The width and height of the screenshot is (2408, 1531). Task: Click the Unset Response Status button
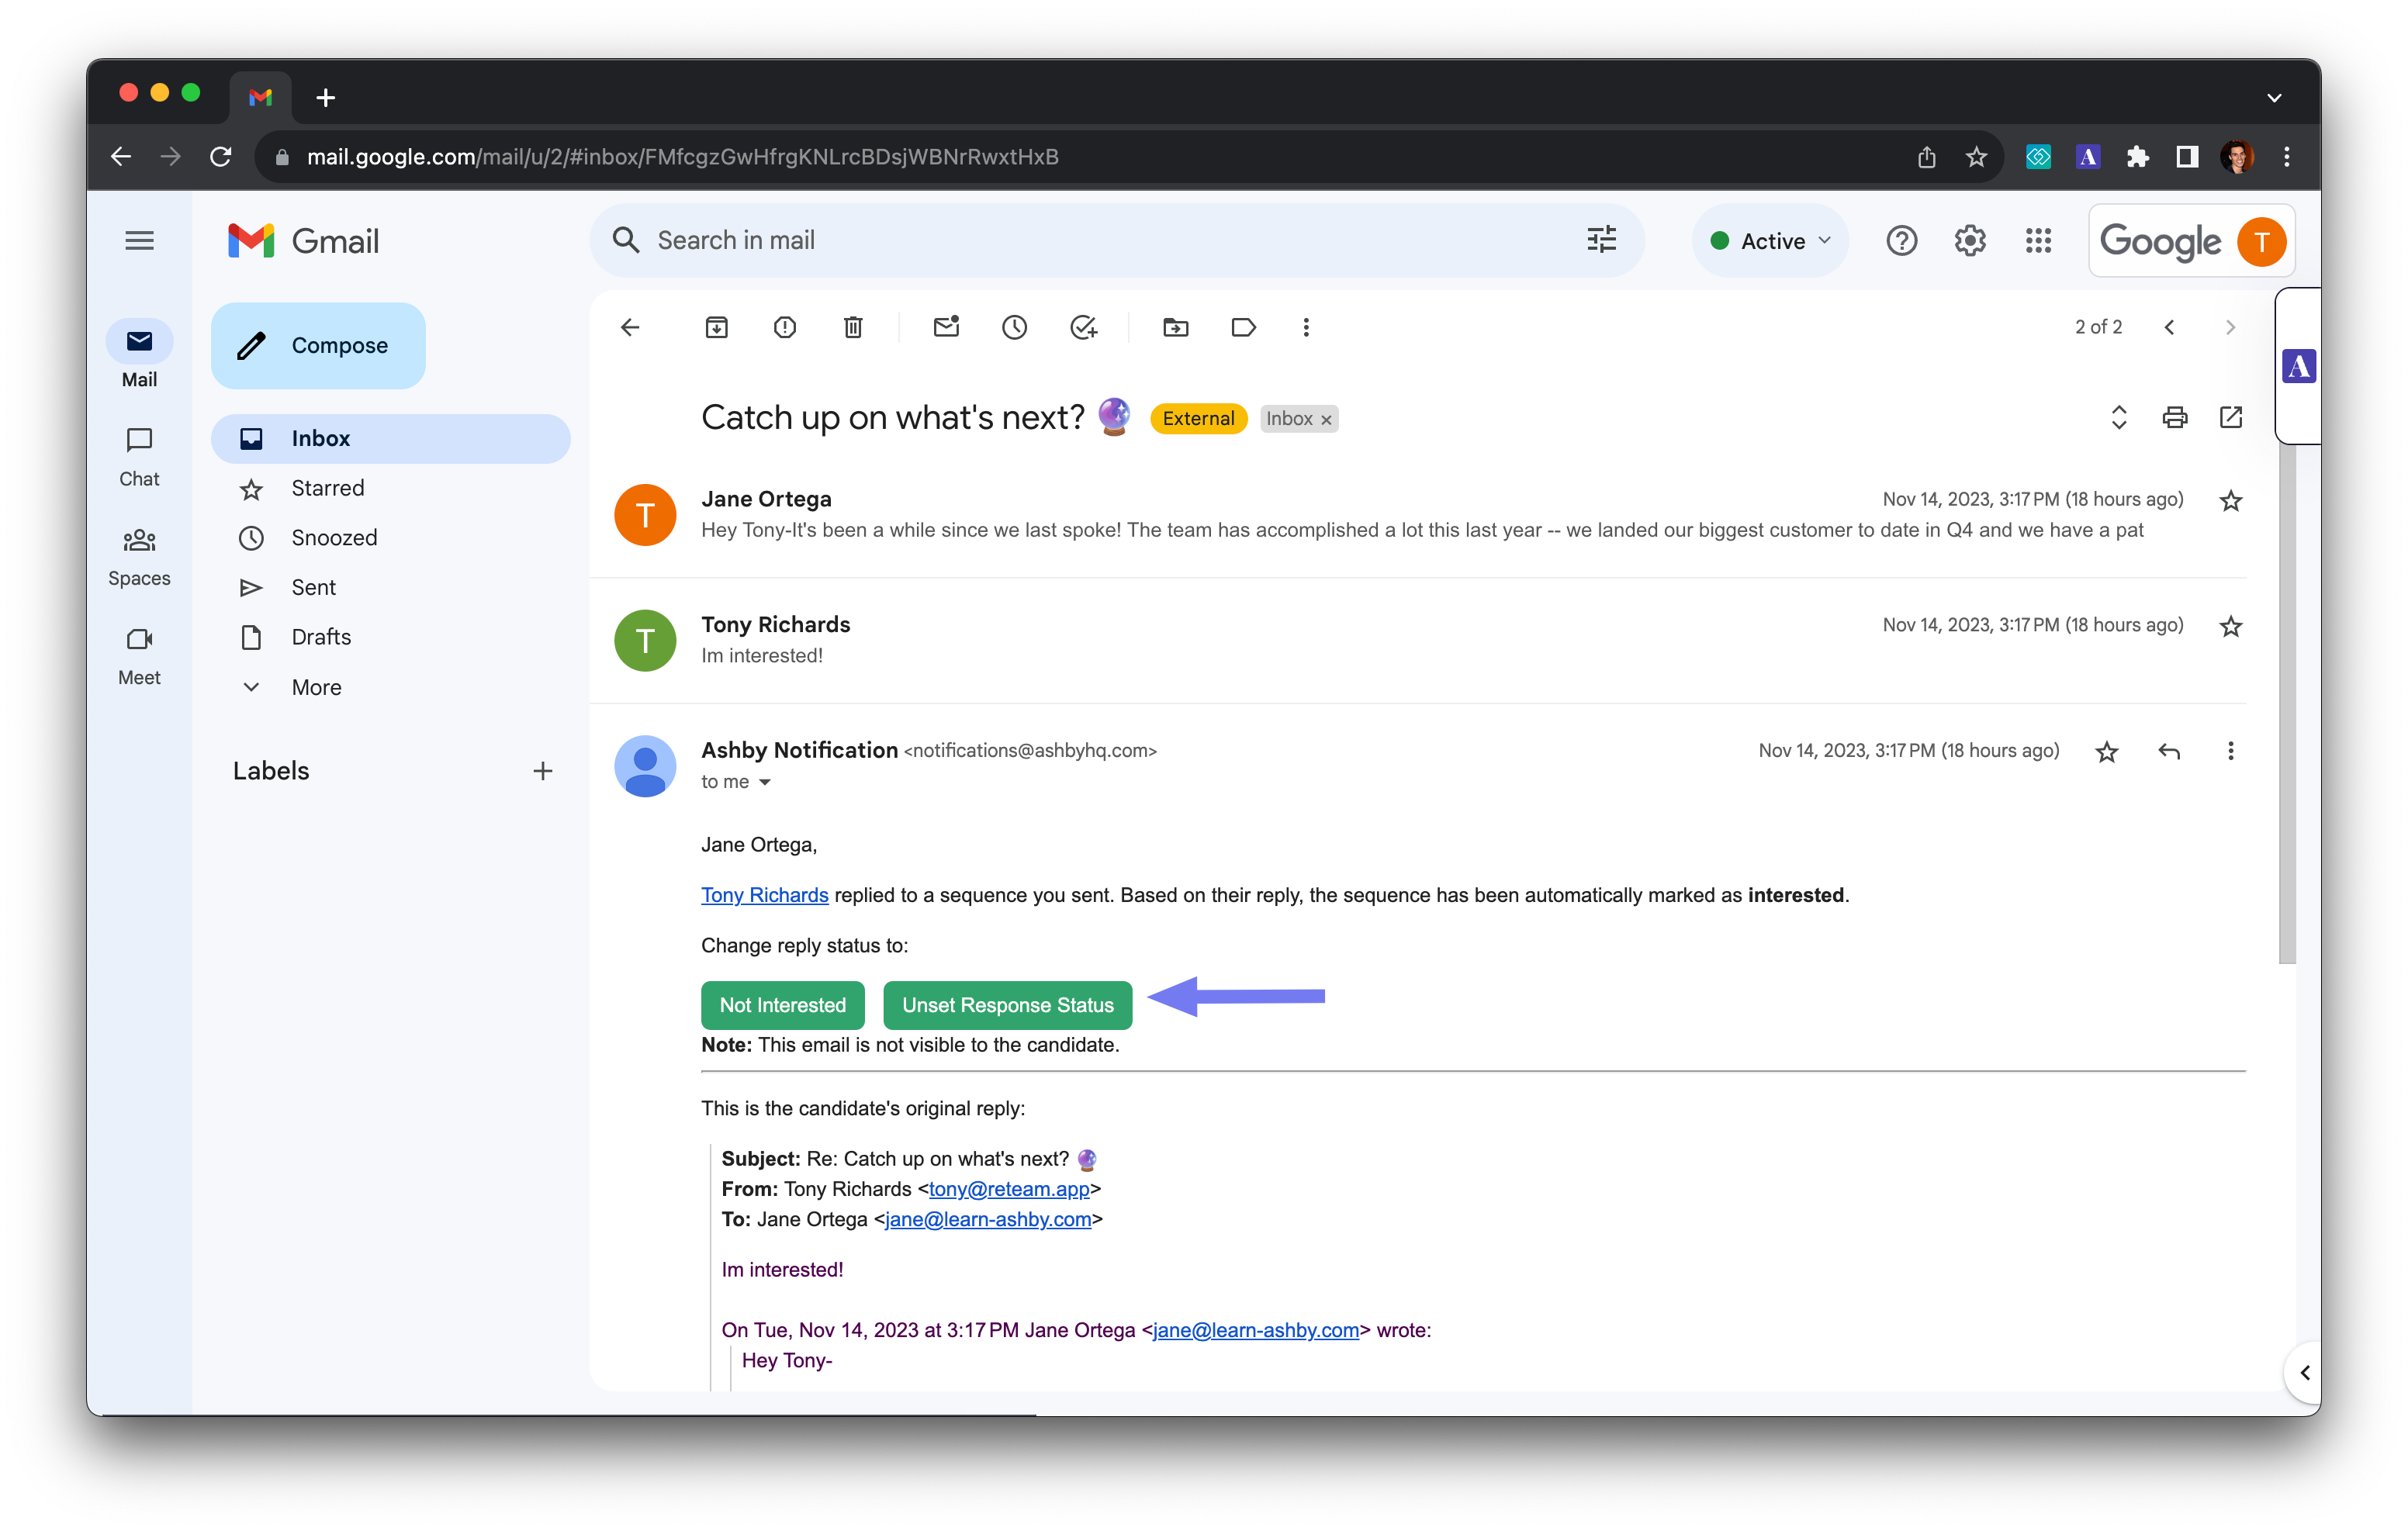(1007, 1005)
